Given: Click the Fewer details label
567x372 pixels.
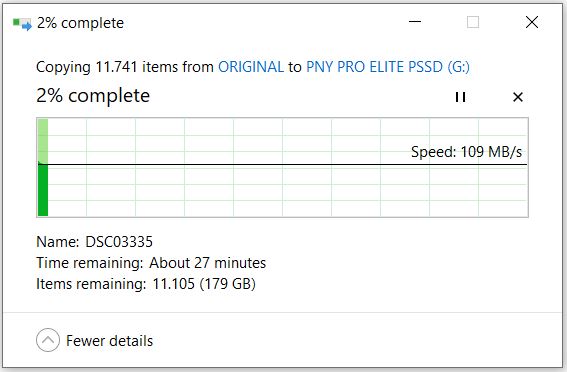Looking at the screenshot, I should pos(110,341).
